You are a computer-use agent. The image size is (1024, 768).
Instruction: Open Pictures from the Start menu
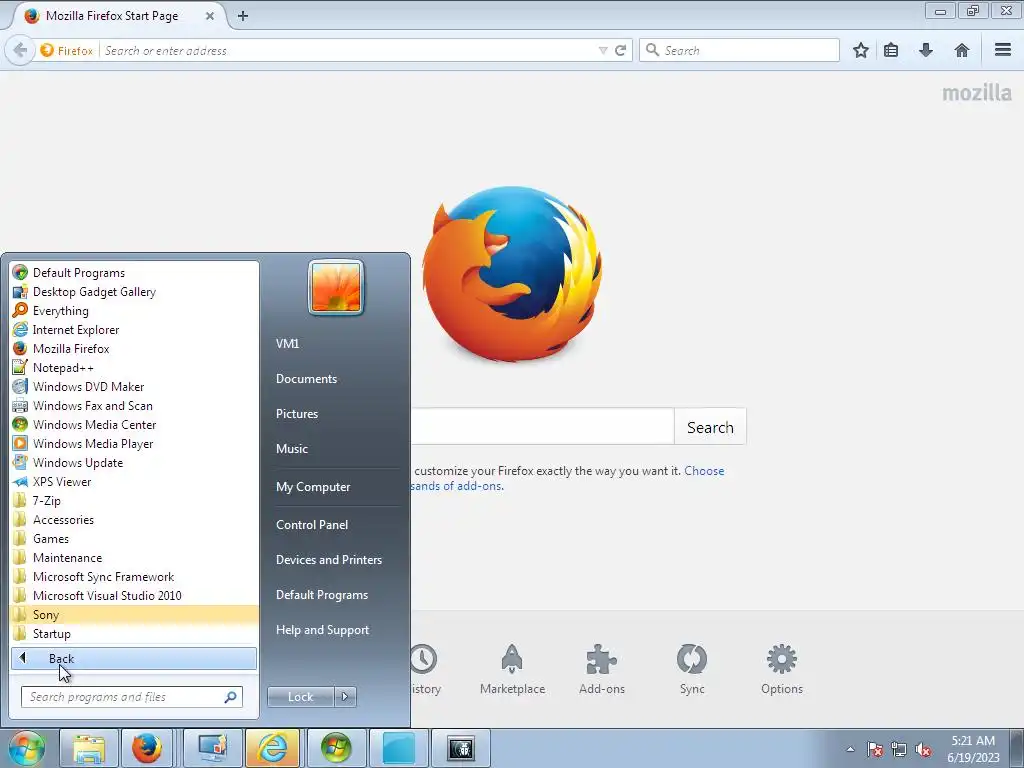point(297,414)
